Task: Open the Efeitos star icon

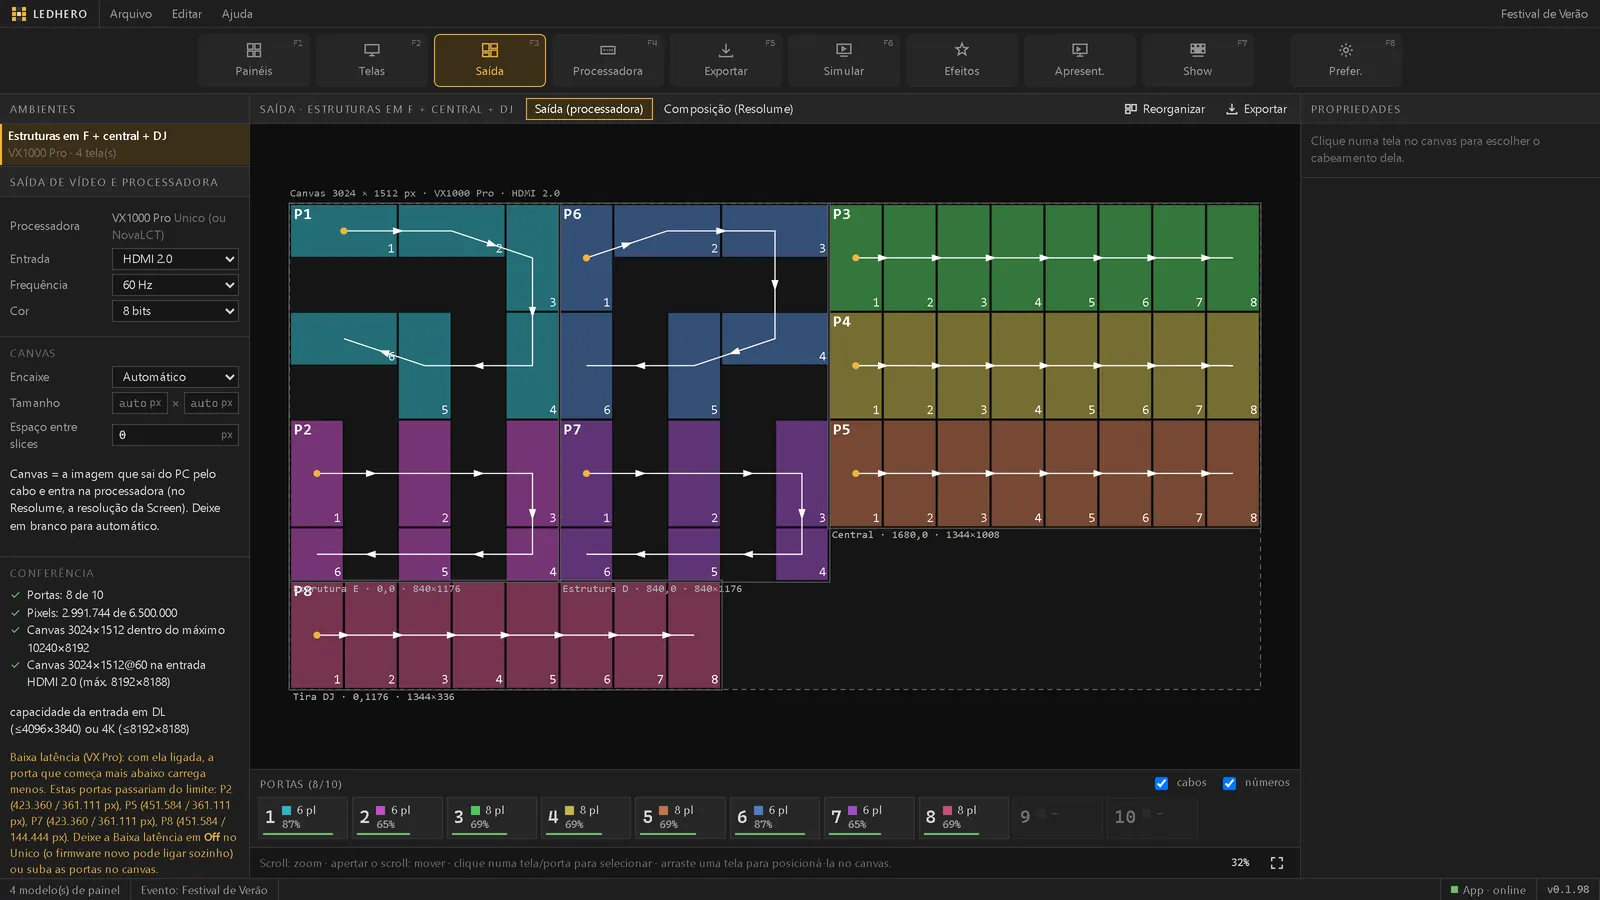Action: pos(962,50)
